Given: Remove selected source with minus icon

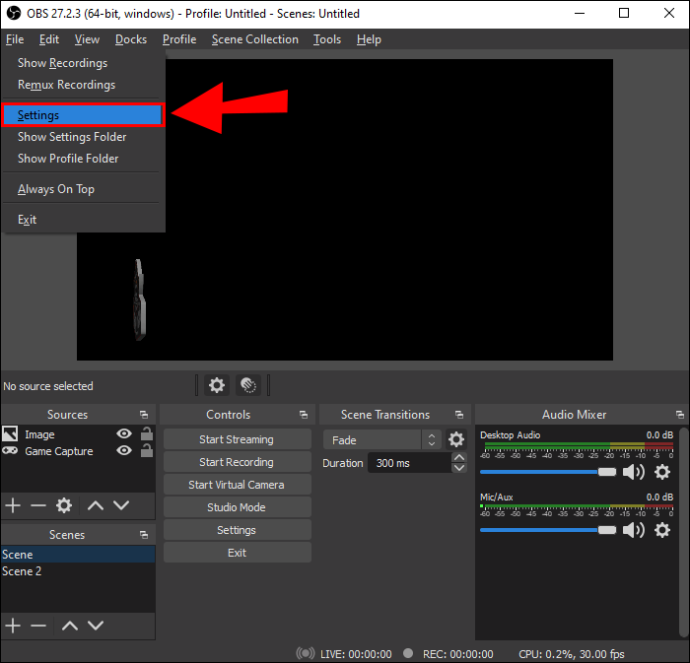Looking at the screenshot, I should point(38,505).
